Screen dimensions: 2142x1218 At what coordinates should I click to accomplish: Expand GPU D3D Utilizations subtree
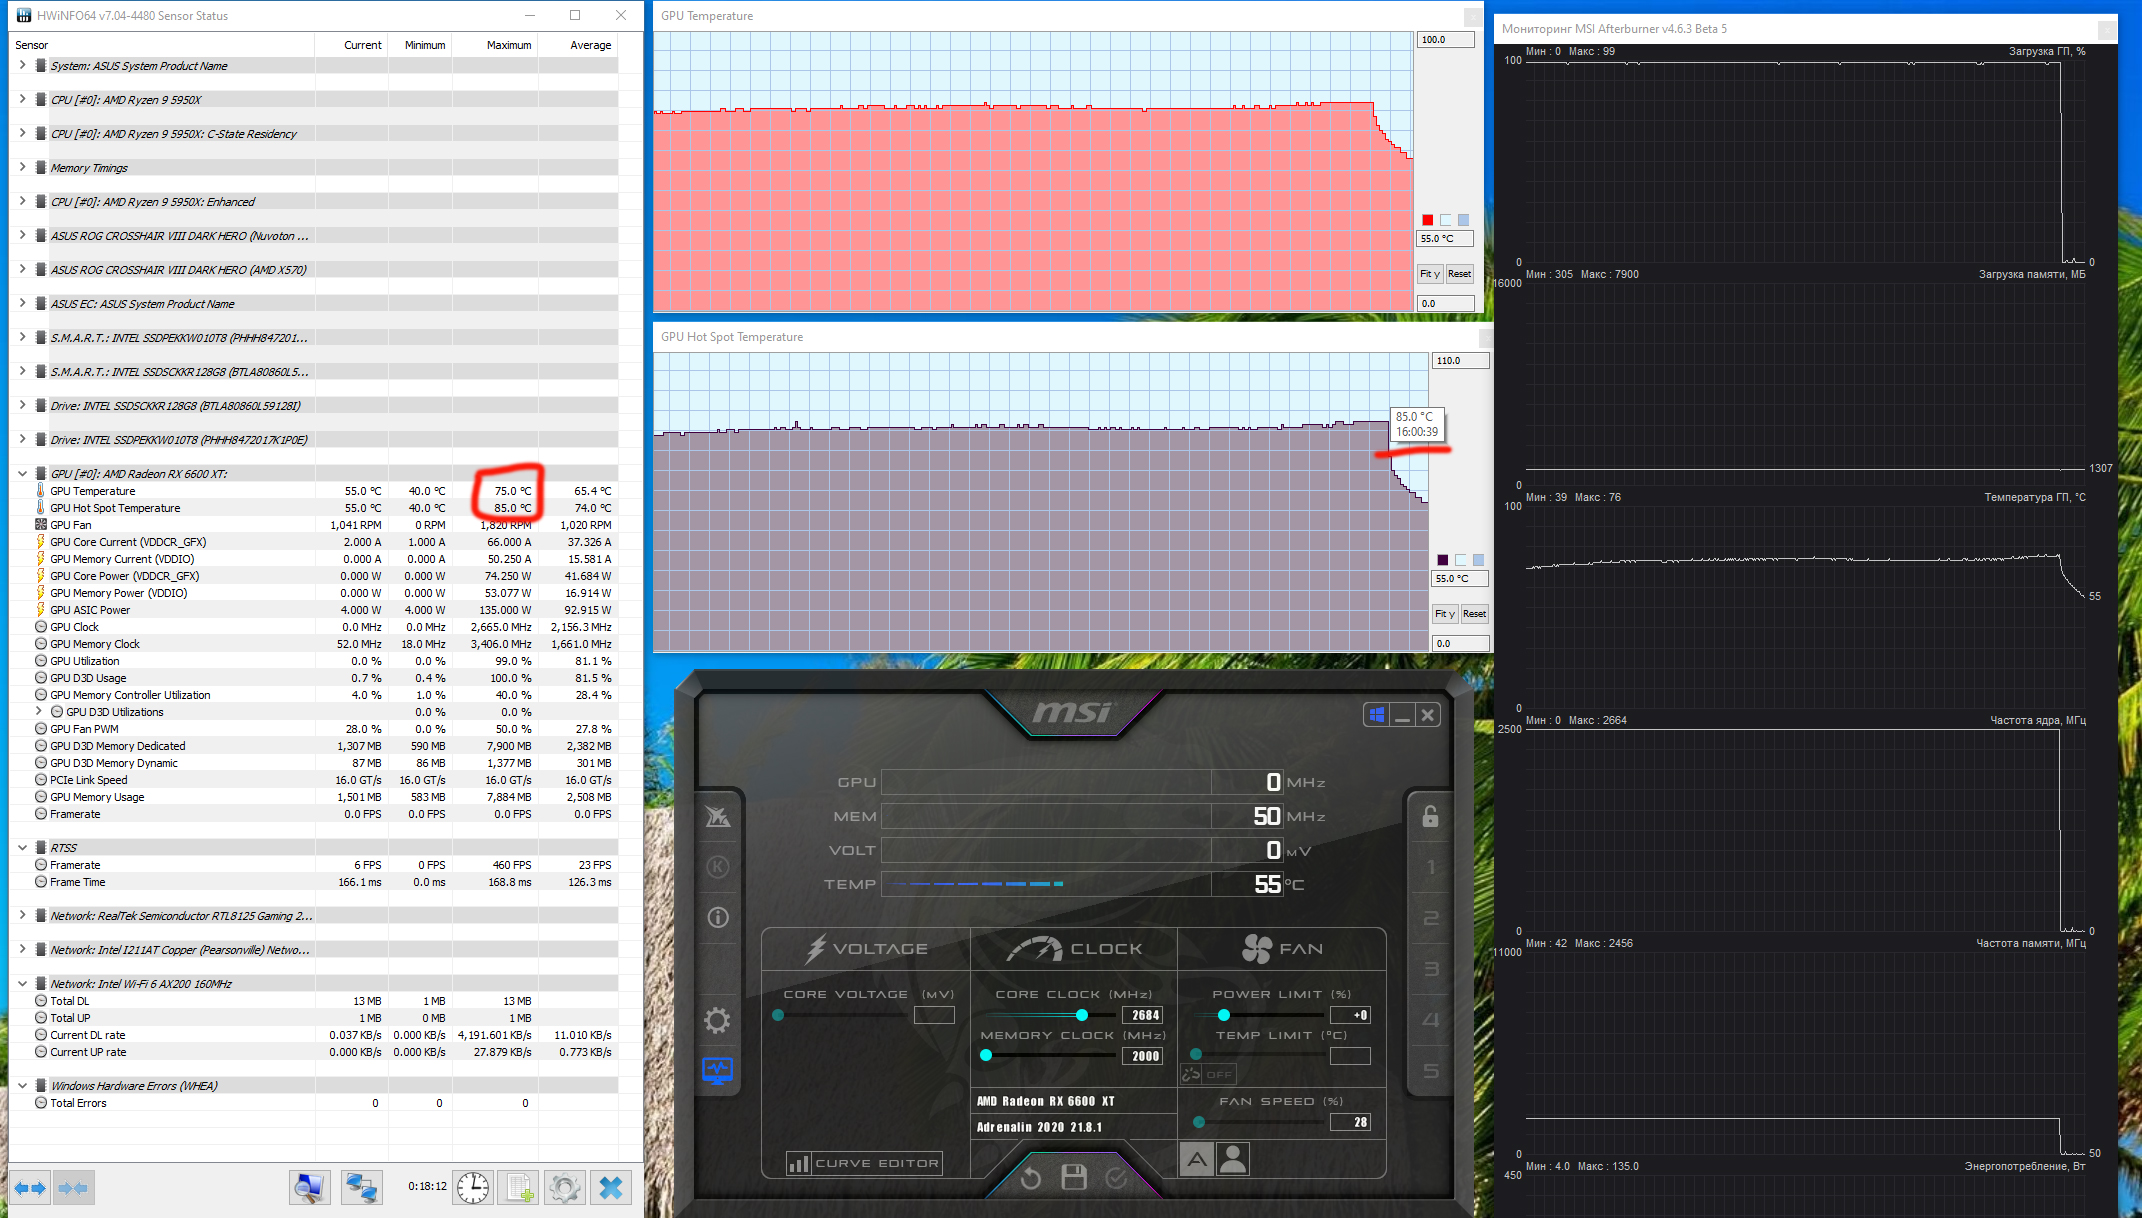coord(39,712)
